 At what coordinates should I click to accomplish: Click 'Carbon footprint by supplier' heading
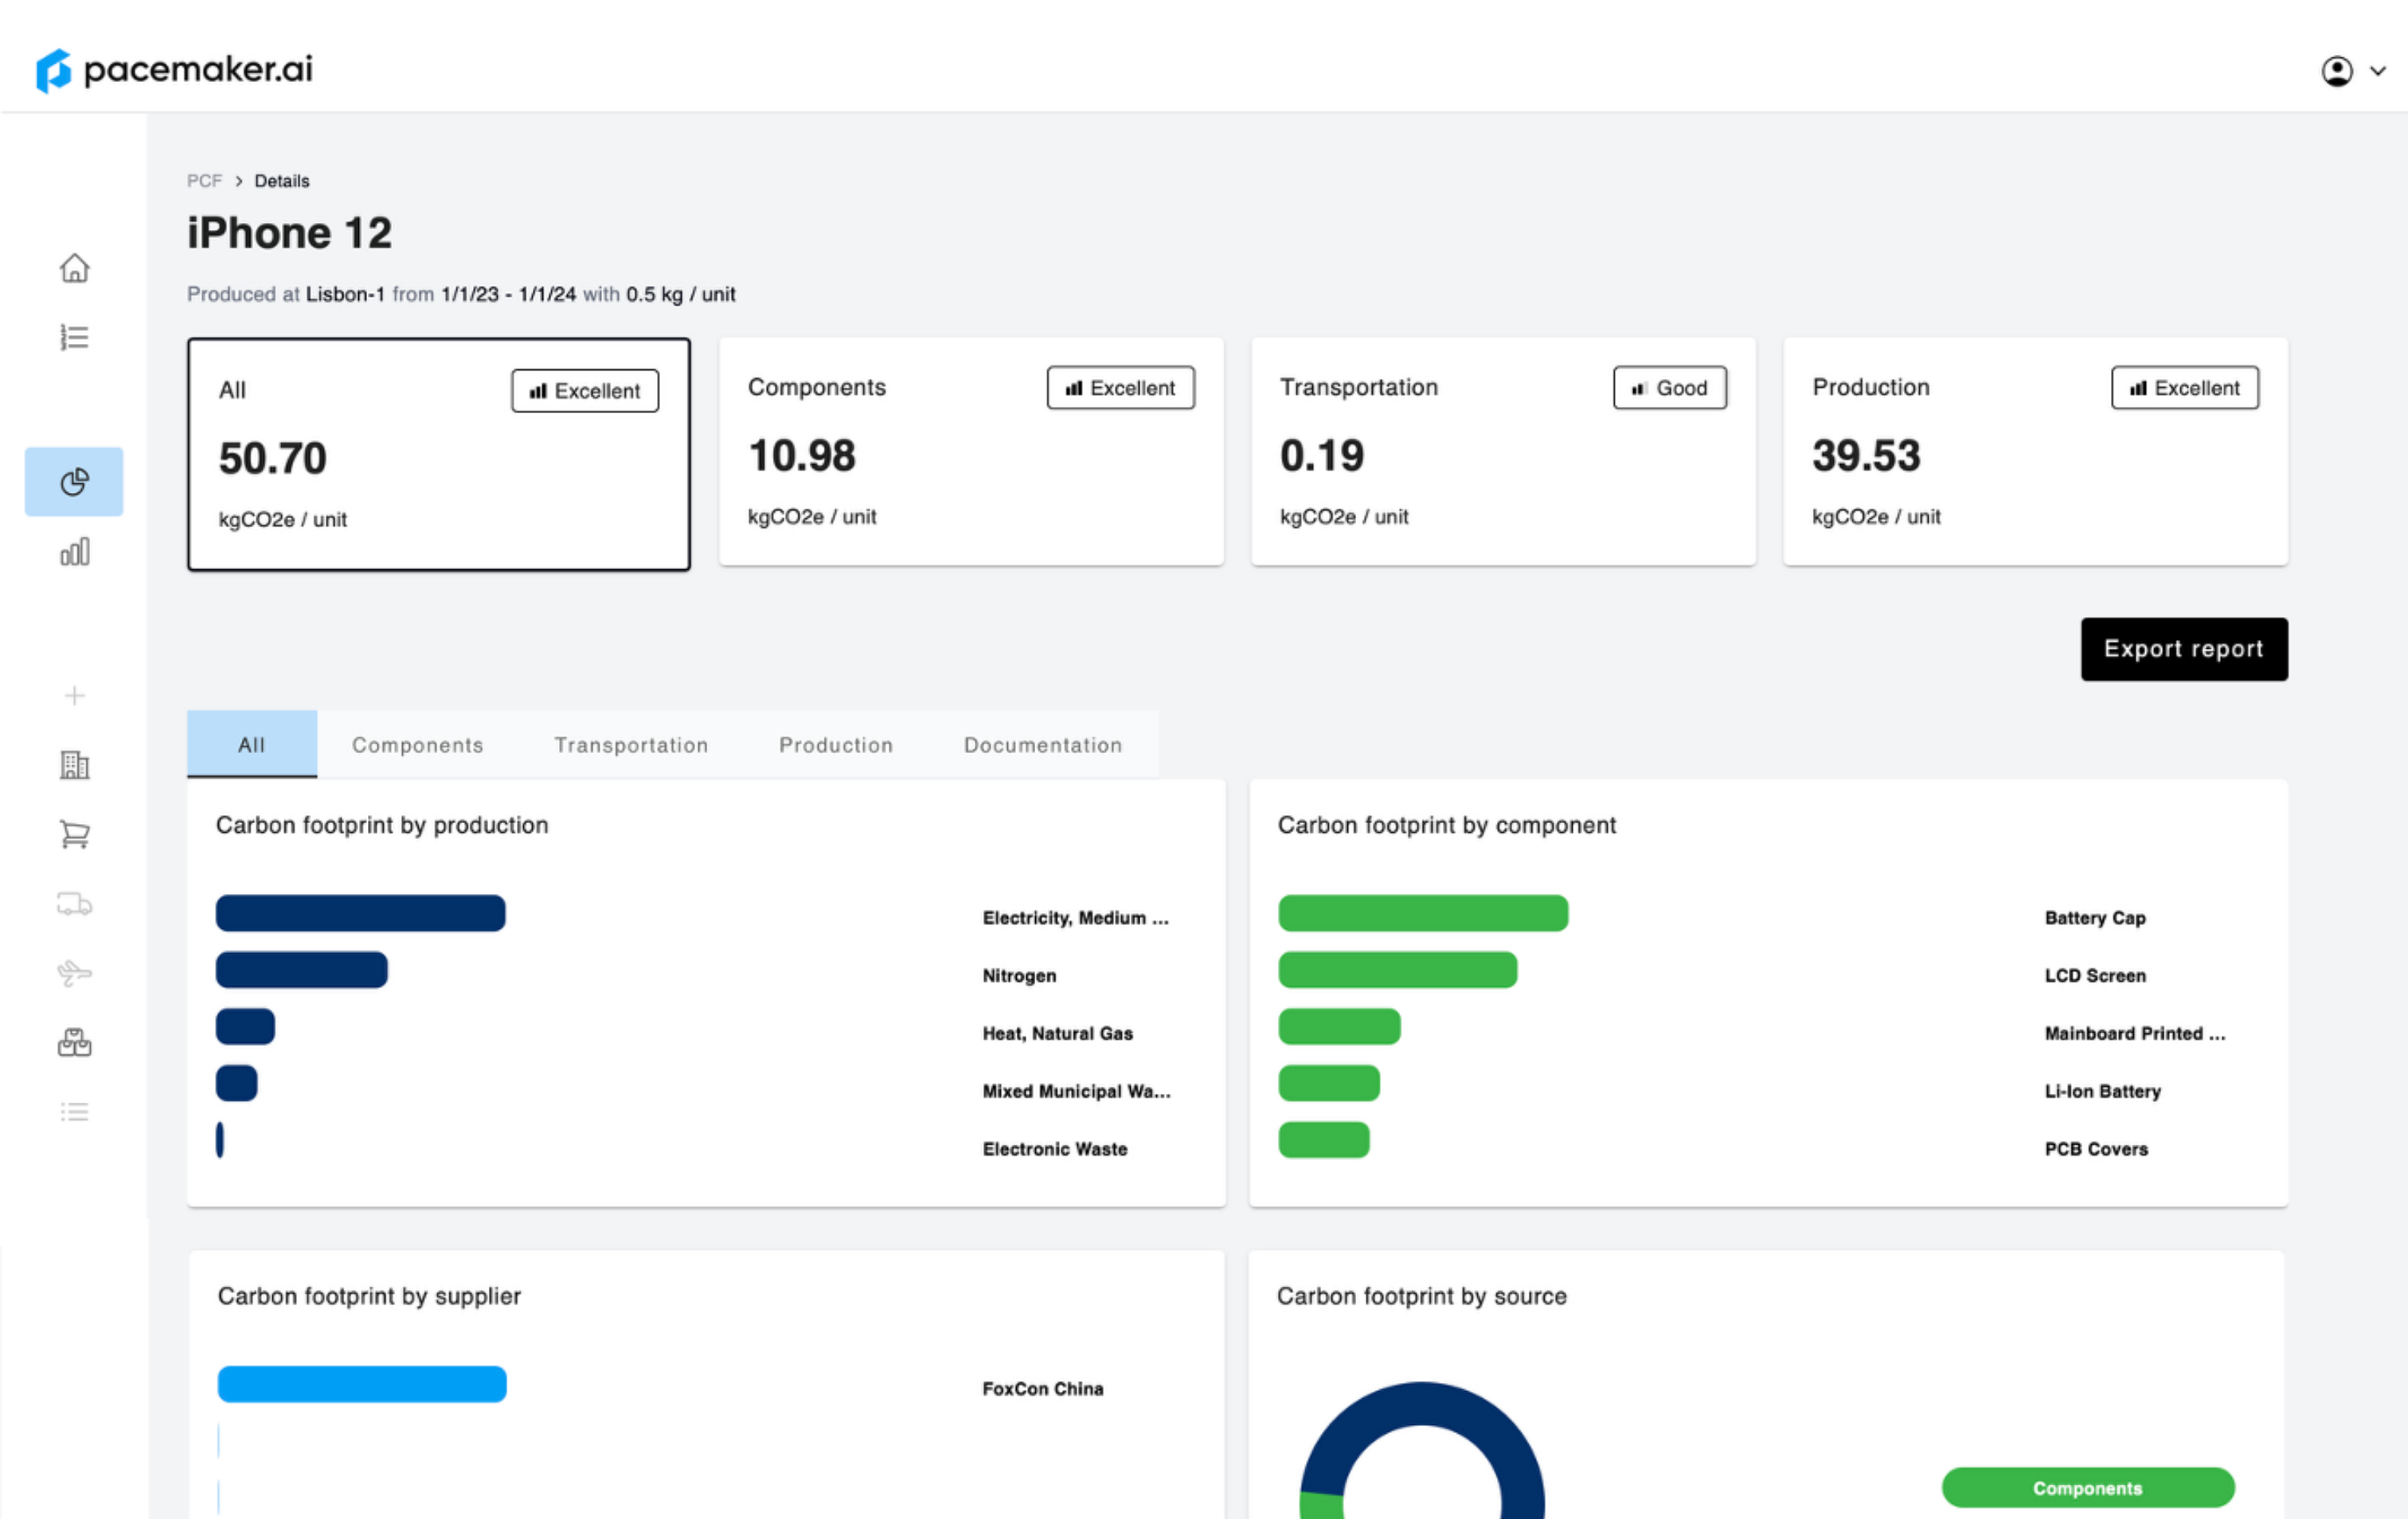click(369, 1296)
